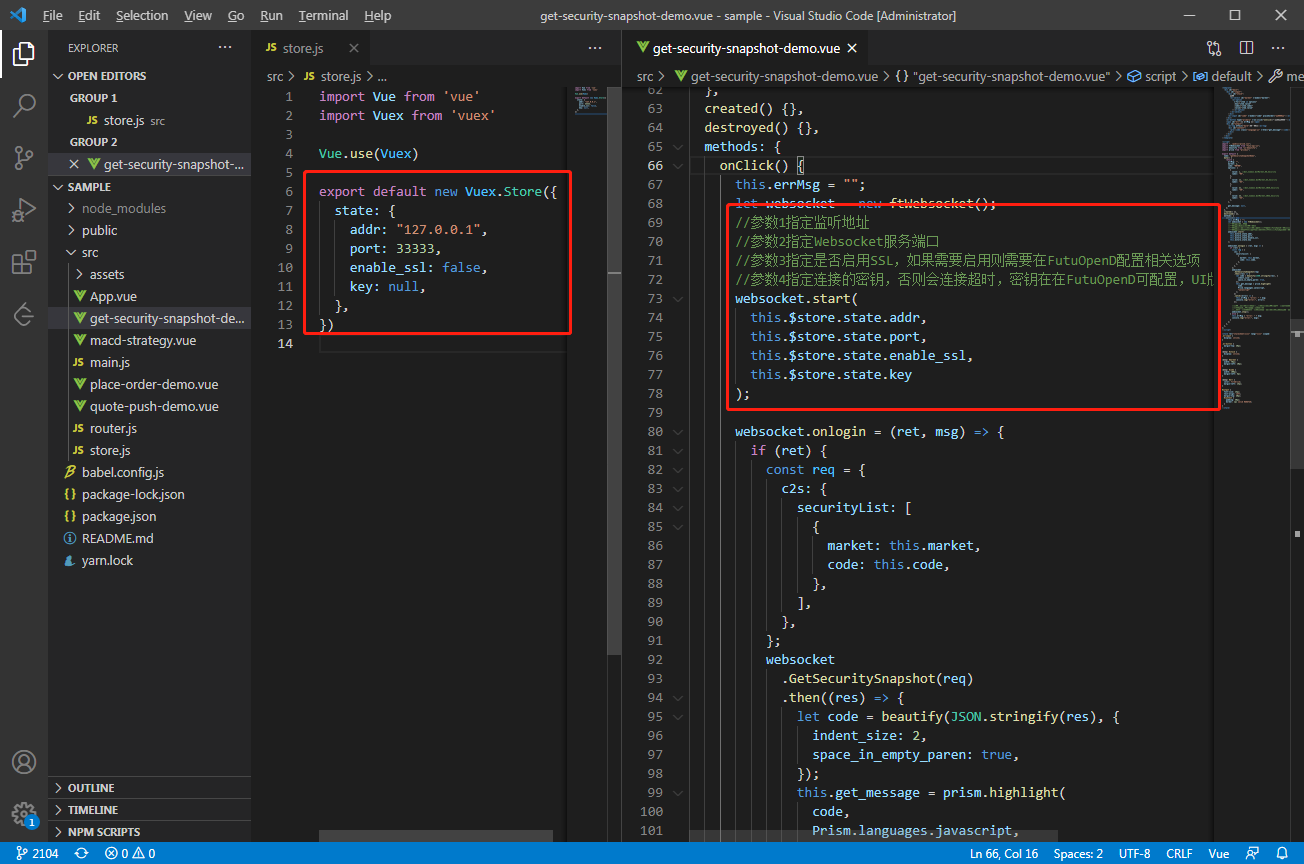
Task: Expand the node_modules folder
Action: (x=123, y=209)
